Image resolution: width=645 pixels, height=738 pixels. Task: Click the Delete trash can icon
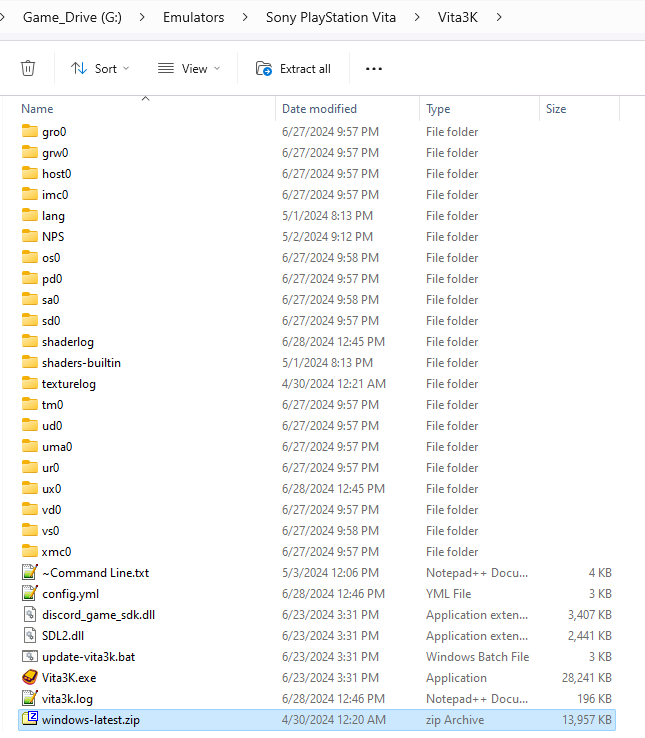point(28,69)
